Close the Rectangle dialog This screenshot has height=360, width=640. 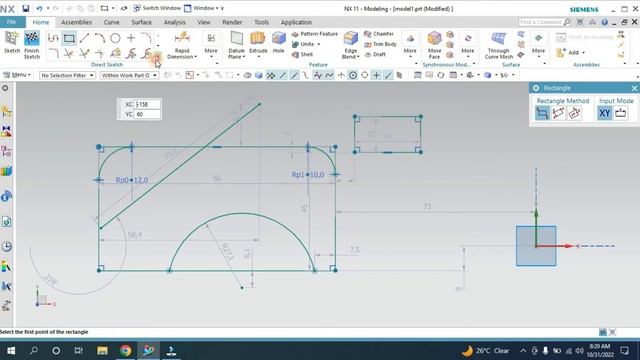634,88
